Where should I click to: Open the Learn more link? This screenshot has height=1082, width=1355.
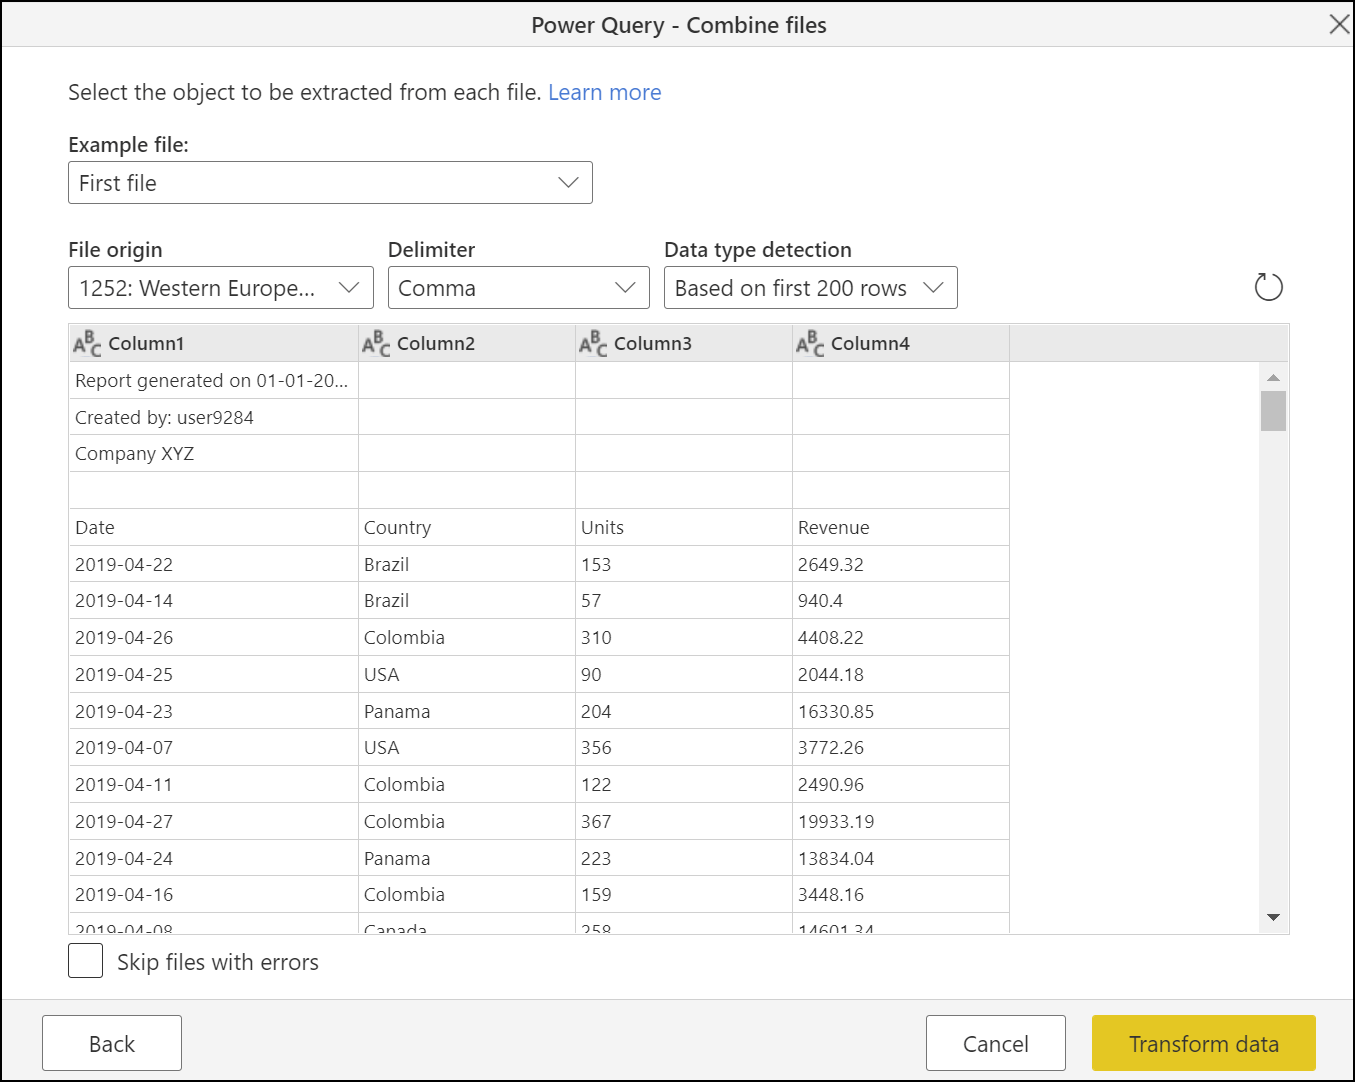(x=604, y=92)
